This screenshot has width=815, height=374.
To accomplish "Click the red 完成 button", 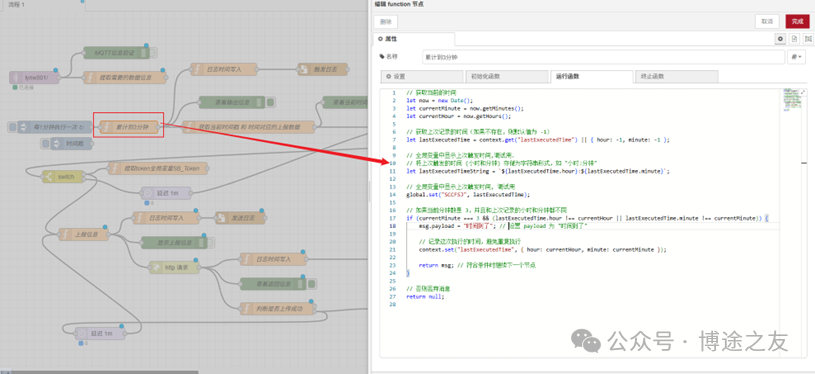I will coord(797,21).
